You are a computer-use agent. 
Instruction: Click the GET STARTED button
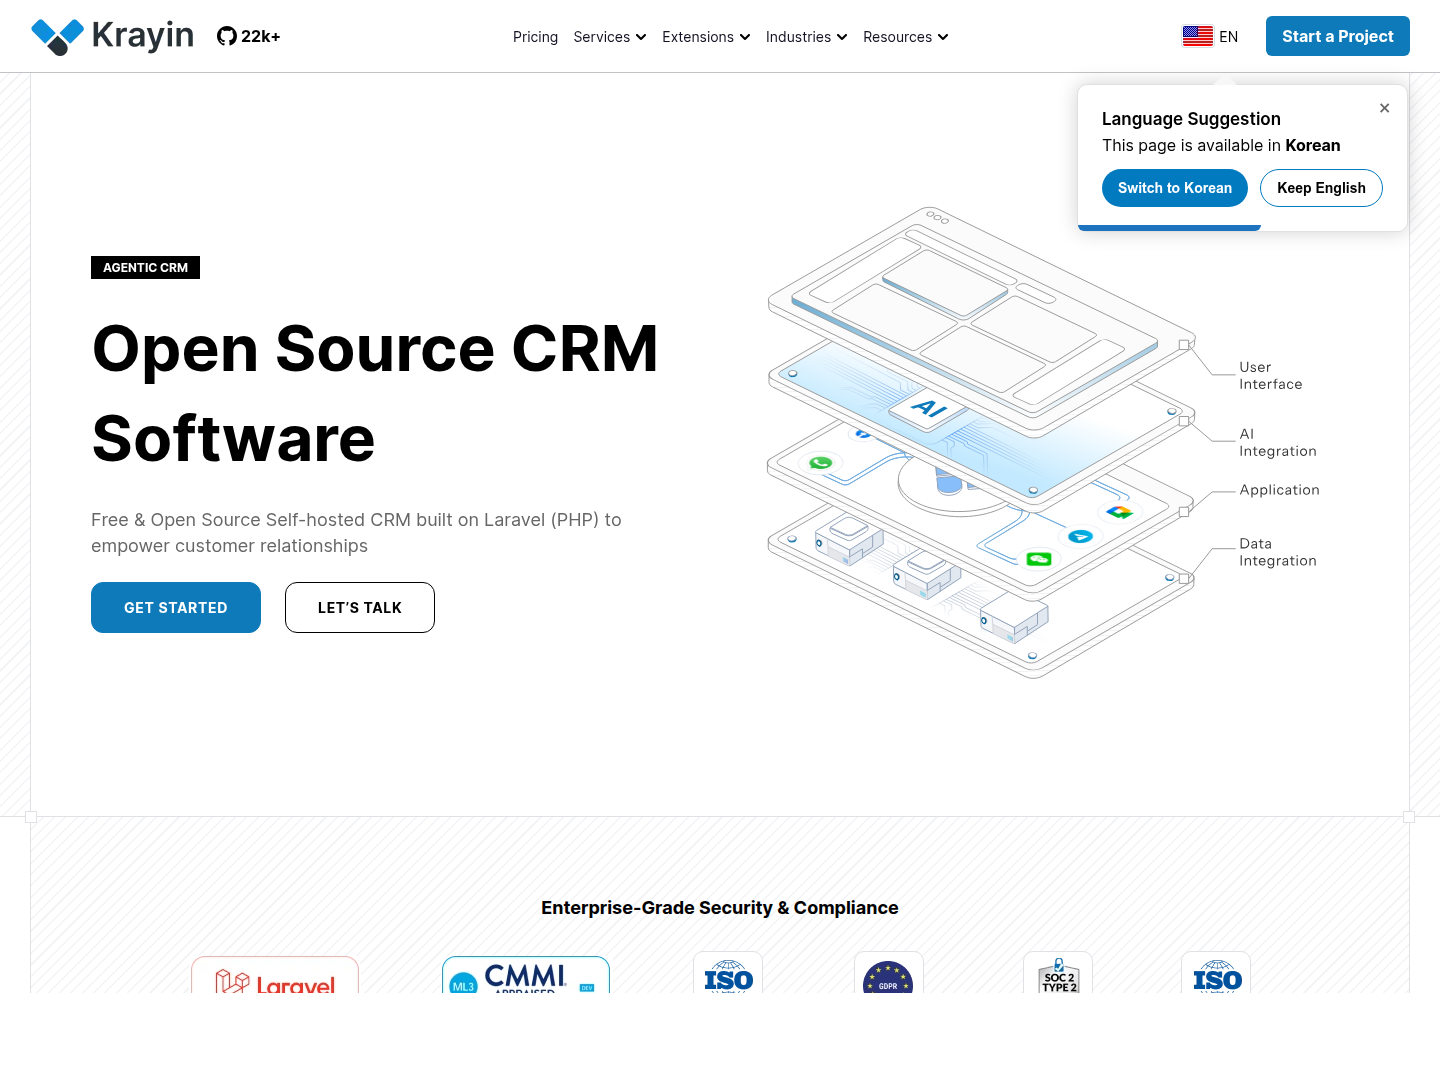(176, 608)
